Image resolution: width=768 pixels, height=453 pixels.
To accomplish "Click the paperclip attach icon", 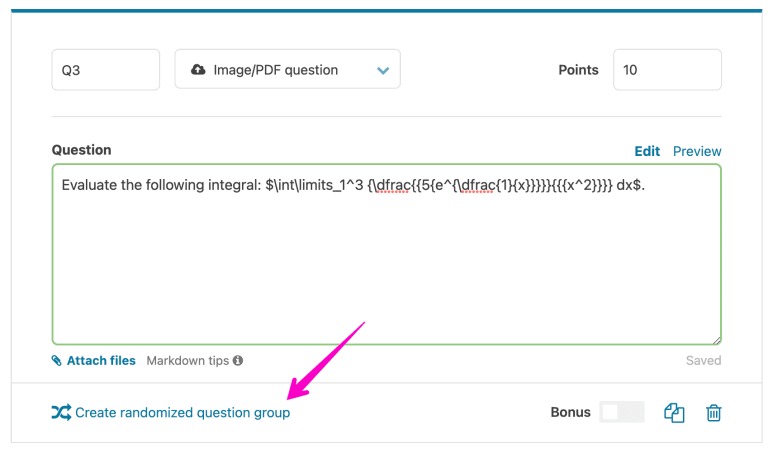I will tap(57, 361).
